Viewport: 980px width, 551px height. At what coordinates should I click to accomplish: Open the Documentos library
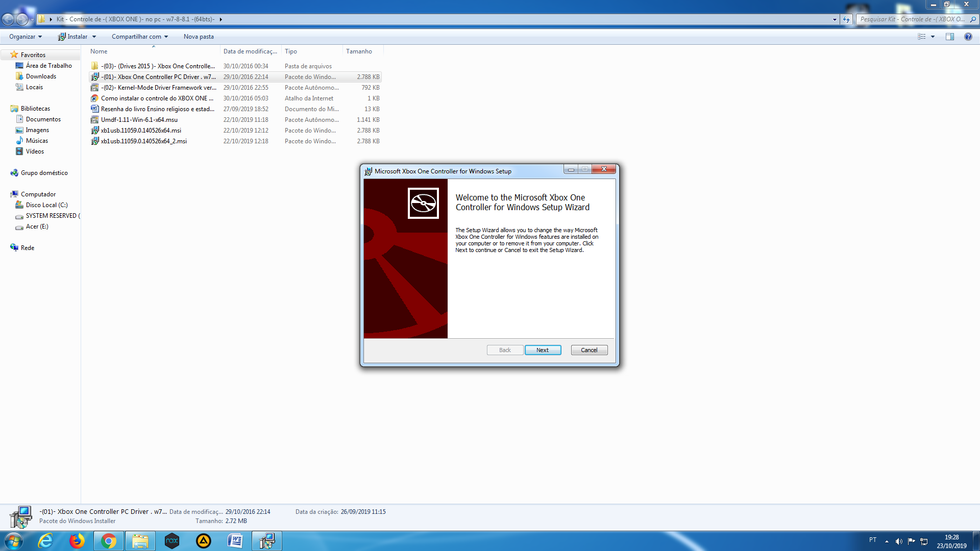(x=42, y=119)
